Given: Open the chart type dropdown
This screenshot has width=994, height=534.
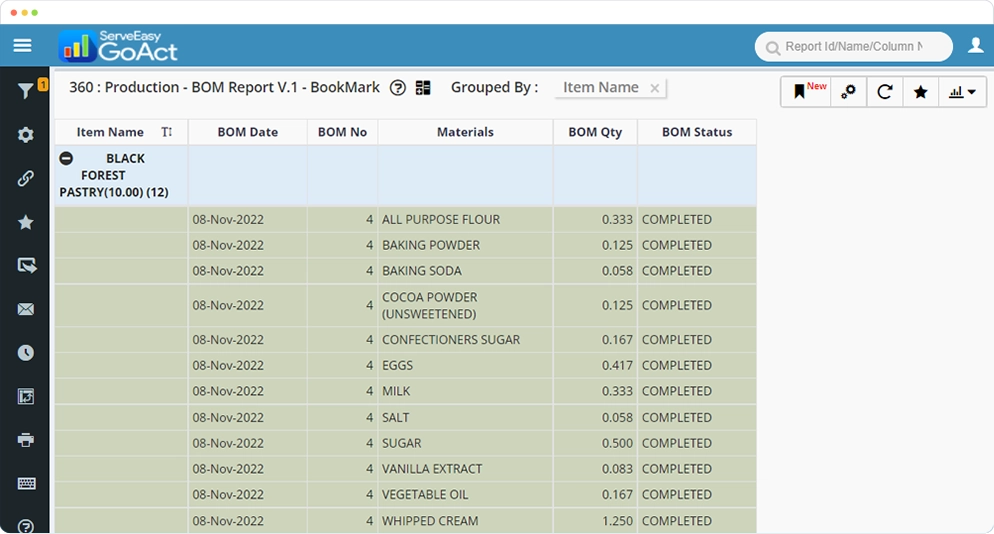Looking at the screenshot, I should tap(962, 92).
